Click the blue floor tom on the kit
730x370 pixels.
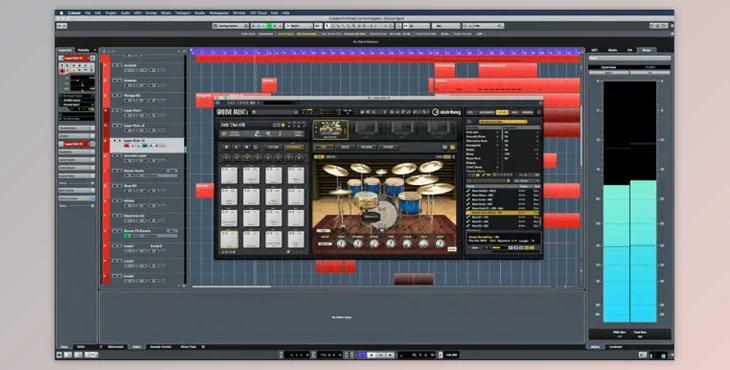pos(410,202)
